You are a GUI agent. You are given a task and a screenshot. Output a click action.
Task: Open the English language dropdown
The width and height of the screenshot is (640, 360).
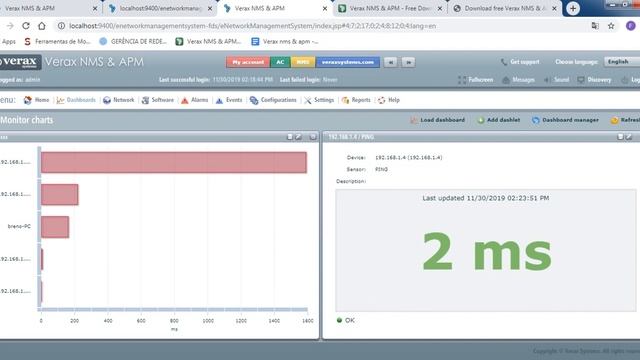[622, 62]
